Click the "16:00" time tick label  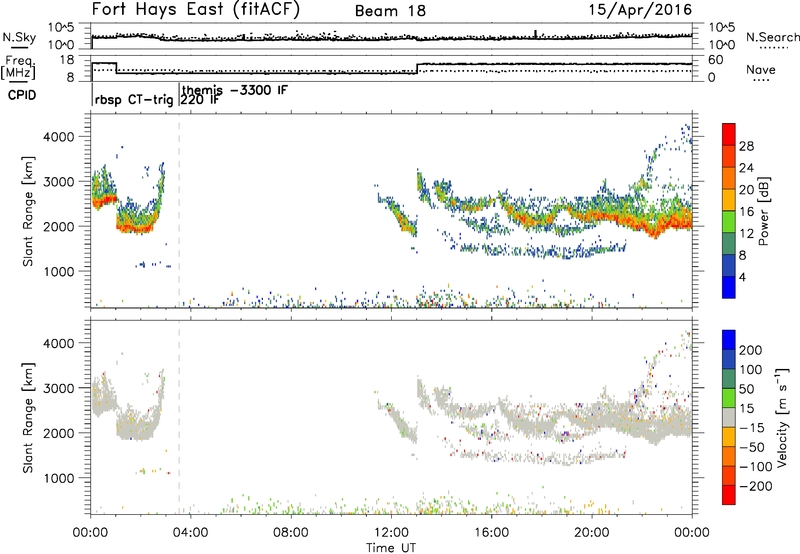[x=491, y=533]
